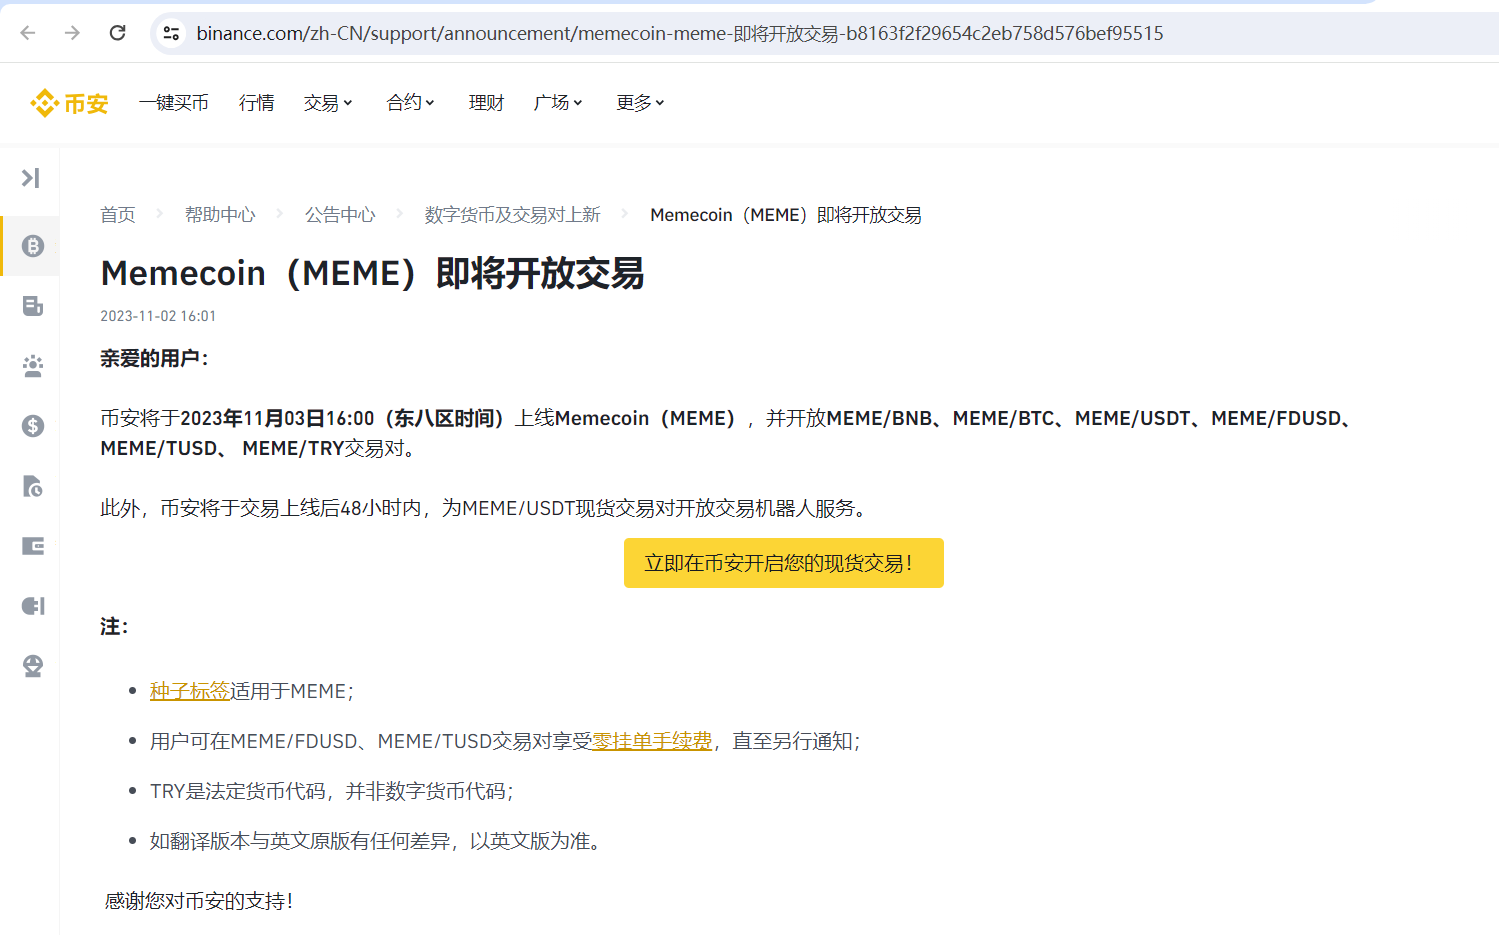Expand the 合约 dropdown menu

(x=410, y=103)
